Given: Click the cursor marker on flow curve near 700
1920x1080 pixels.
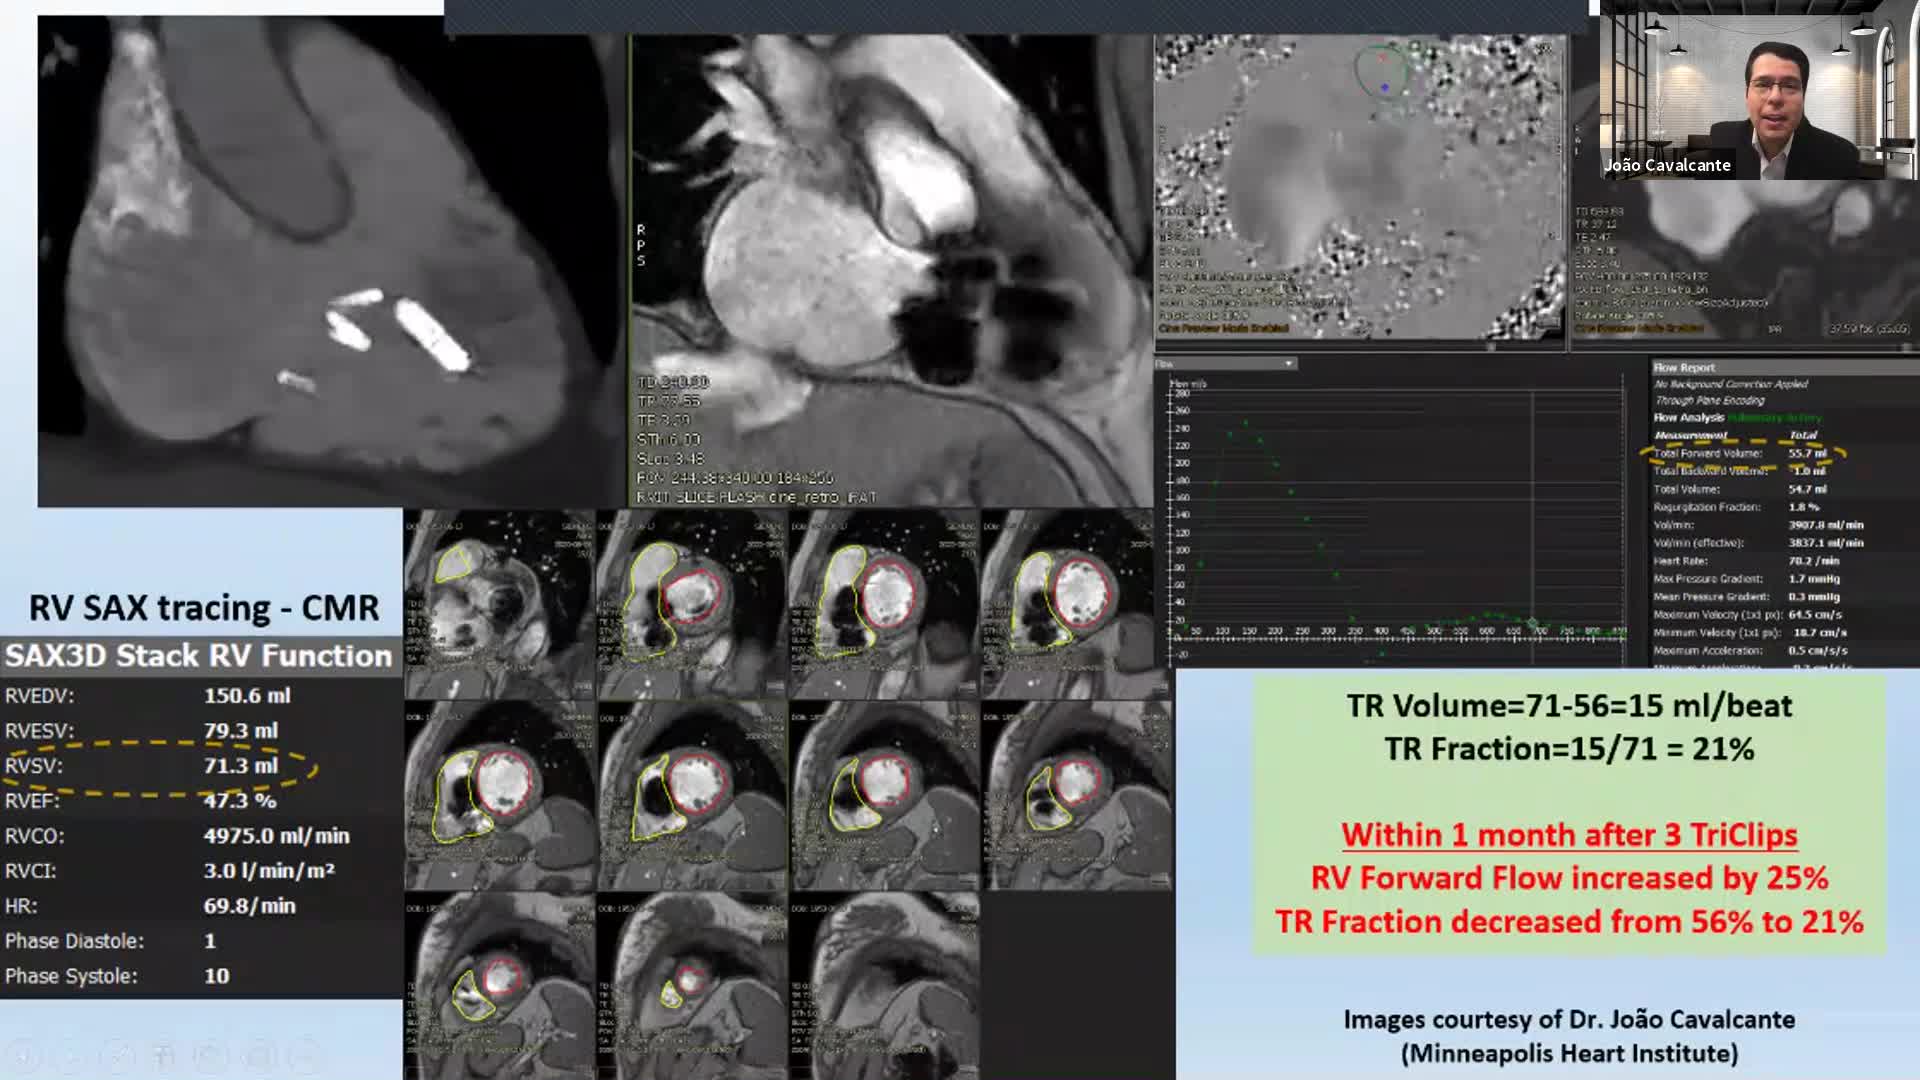Looking at the screenshot, I should (1531, 623).
